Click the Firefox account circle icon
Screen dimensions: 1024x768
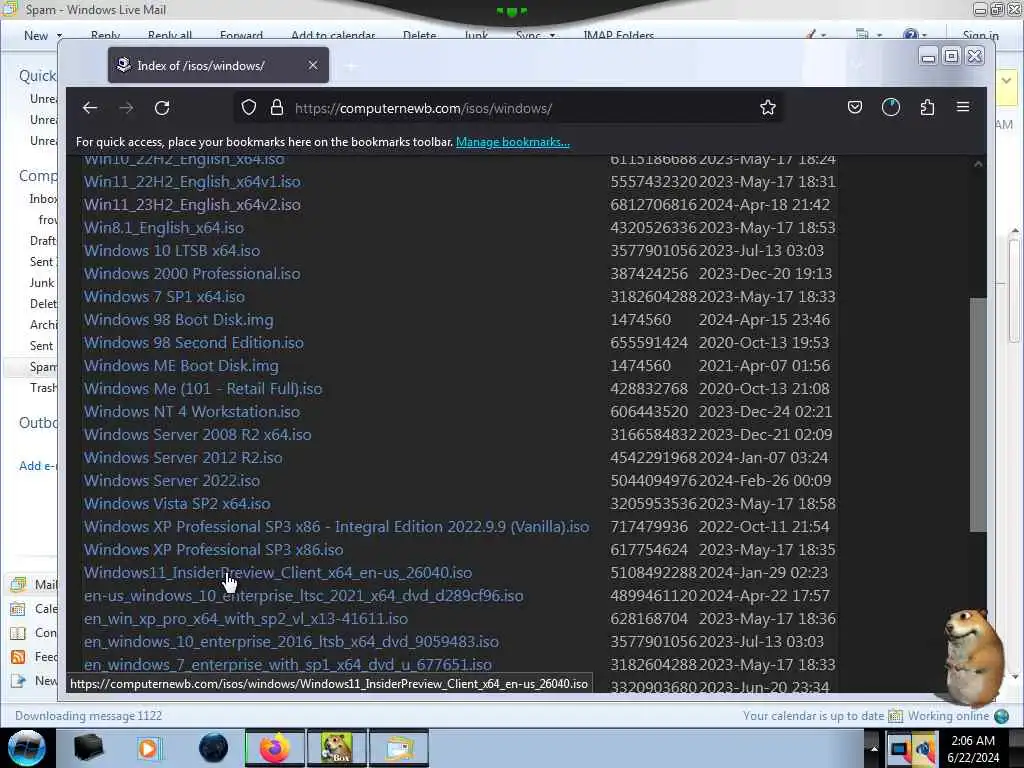[891, 108]
